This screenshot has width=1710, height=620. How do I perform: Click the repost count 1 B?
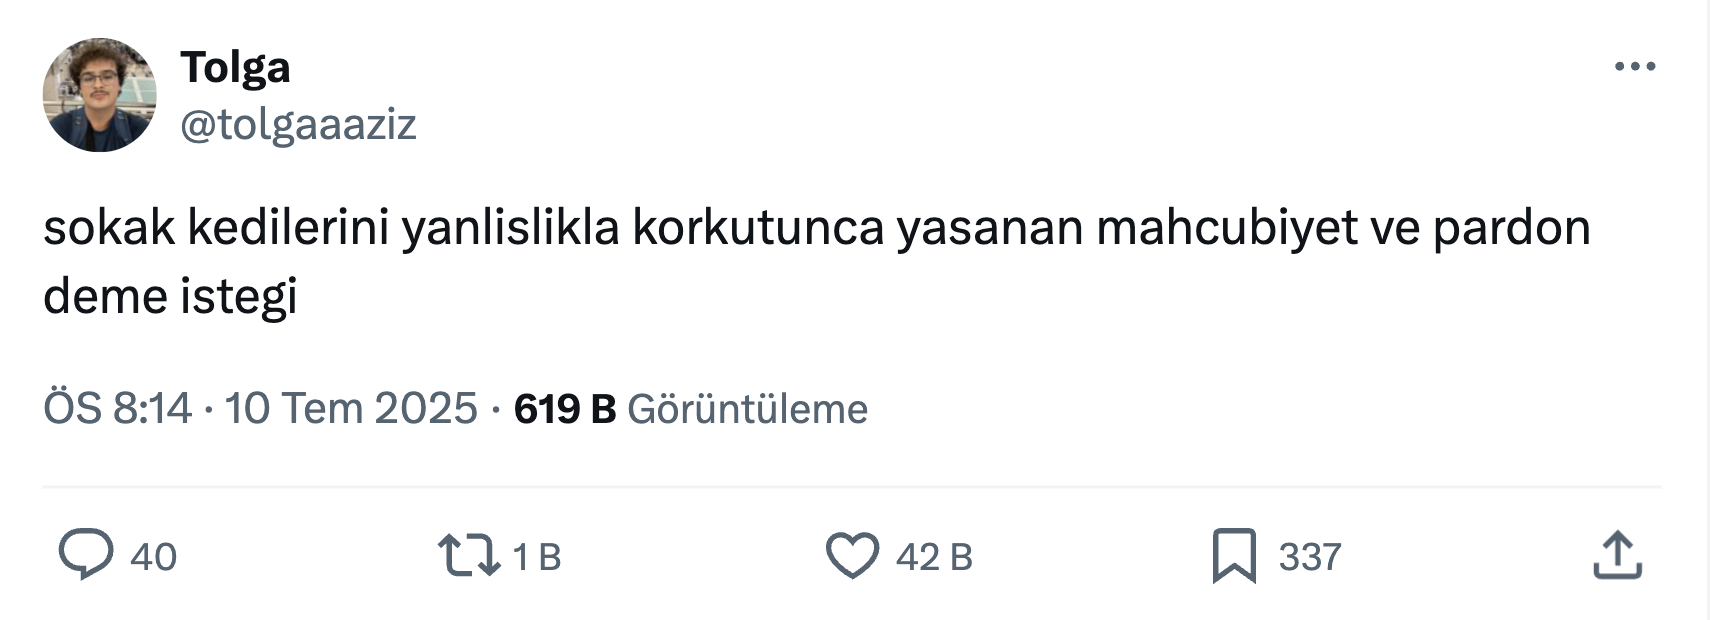536,557
